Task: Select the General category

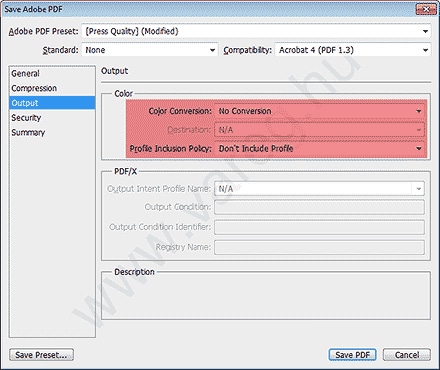Action: 52,73
